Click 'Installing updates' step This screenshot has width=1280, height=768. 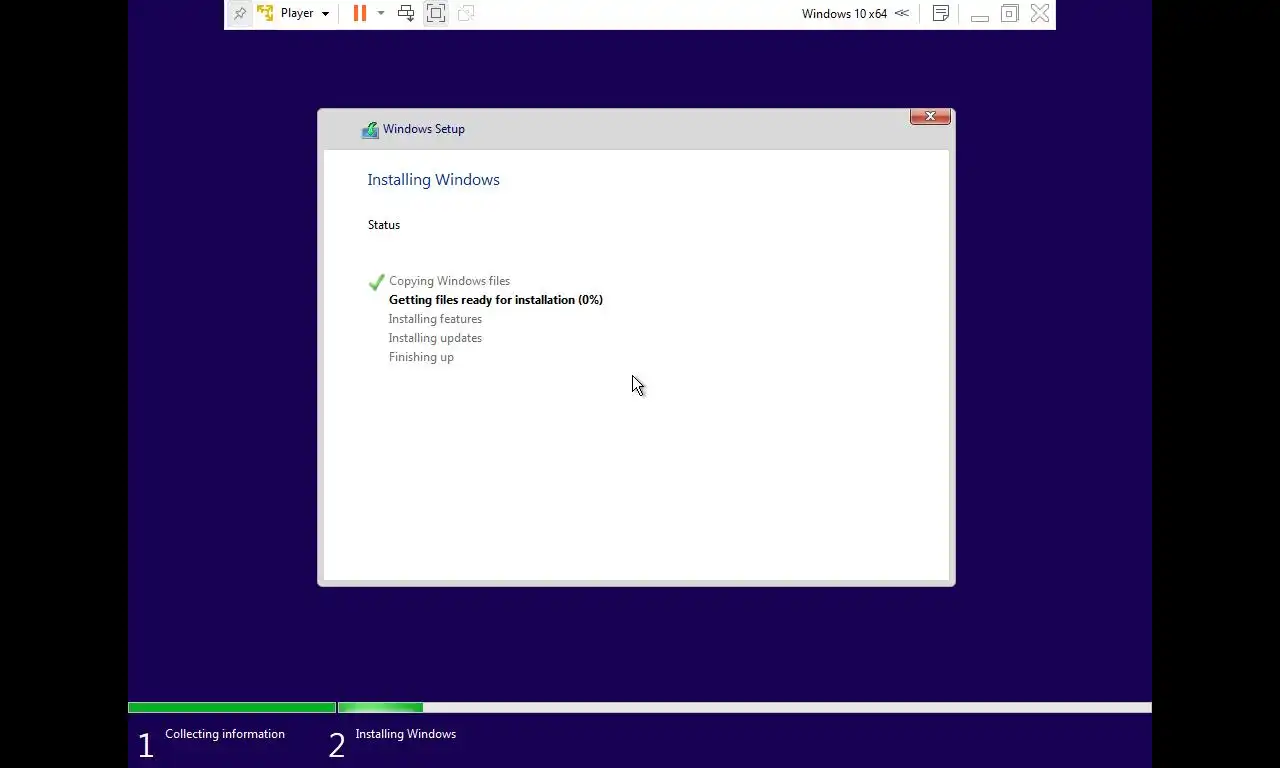[435, 338]
